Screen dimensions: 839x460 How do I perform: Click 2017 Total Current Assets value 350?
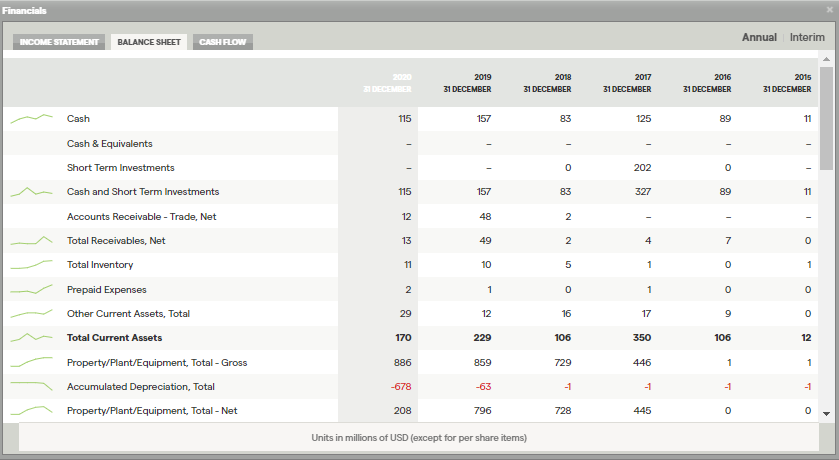click(x=642, y=338)
